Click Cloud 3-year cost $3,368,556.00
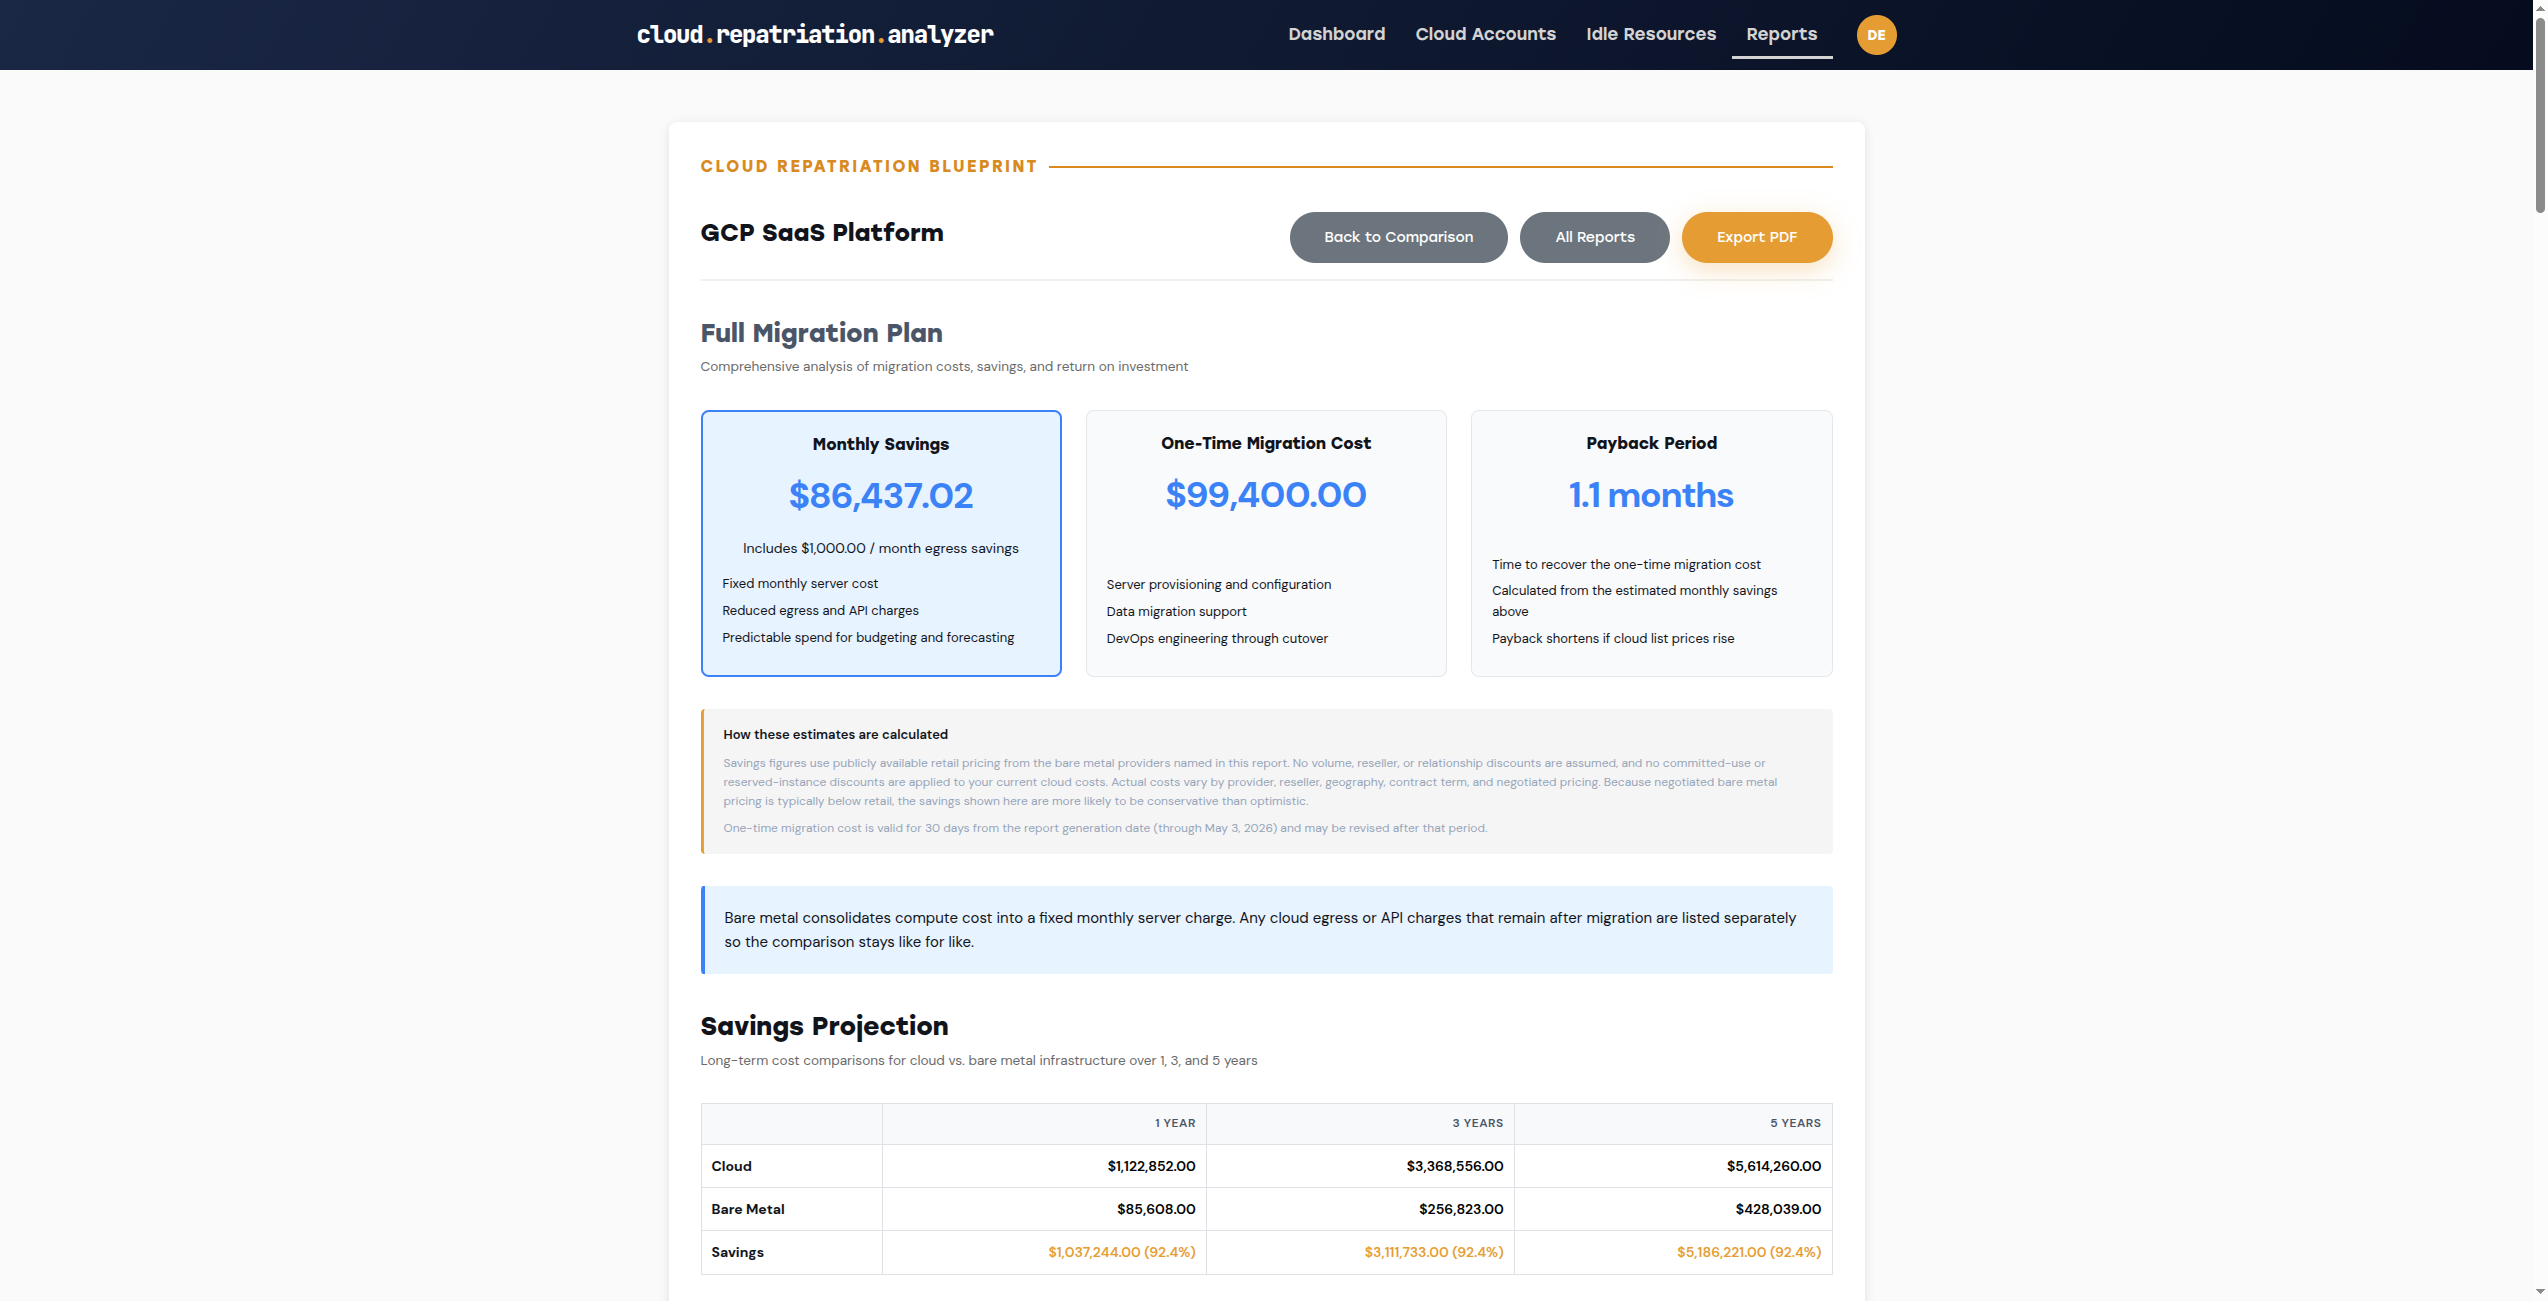This screenshot has width=2548, height=1301. tap(1454, 1166)
